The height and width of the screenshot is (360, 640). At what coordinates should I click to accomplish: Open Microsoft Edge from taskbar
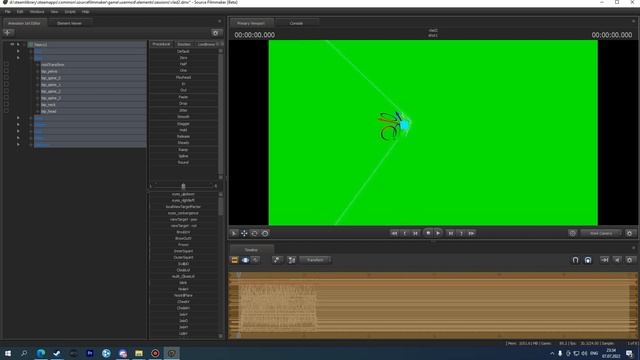(x=41, y=353)
